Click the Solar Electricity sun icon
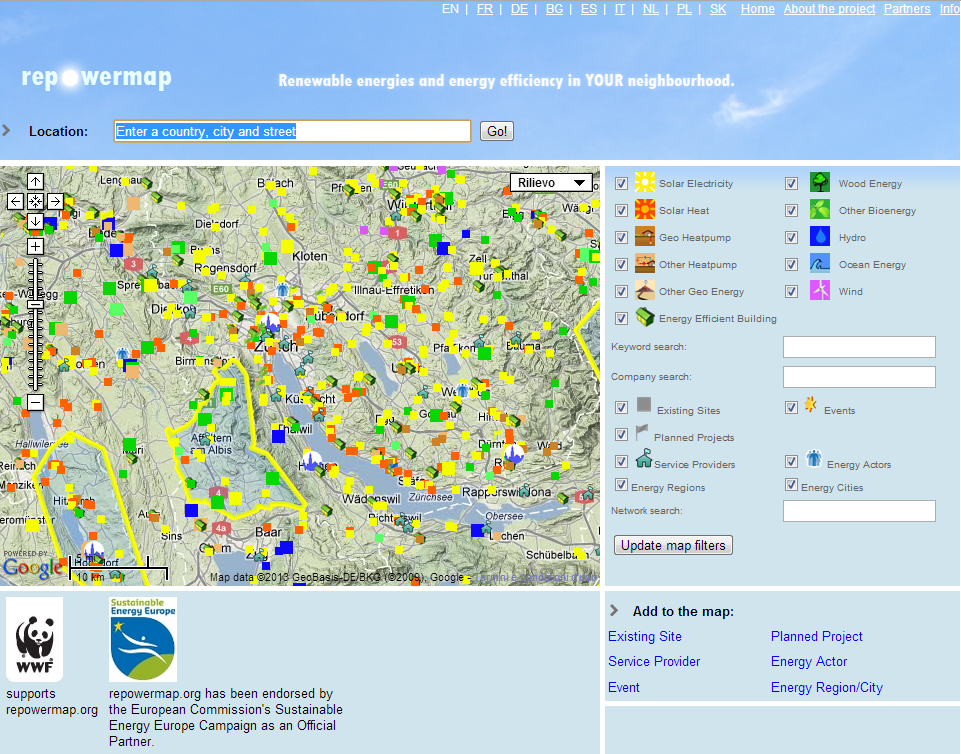The width and height of the screenshot is (961, 754). coord(645,182)
